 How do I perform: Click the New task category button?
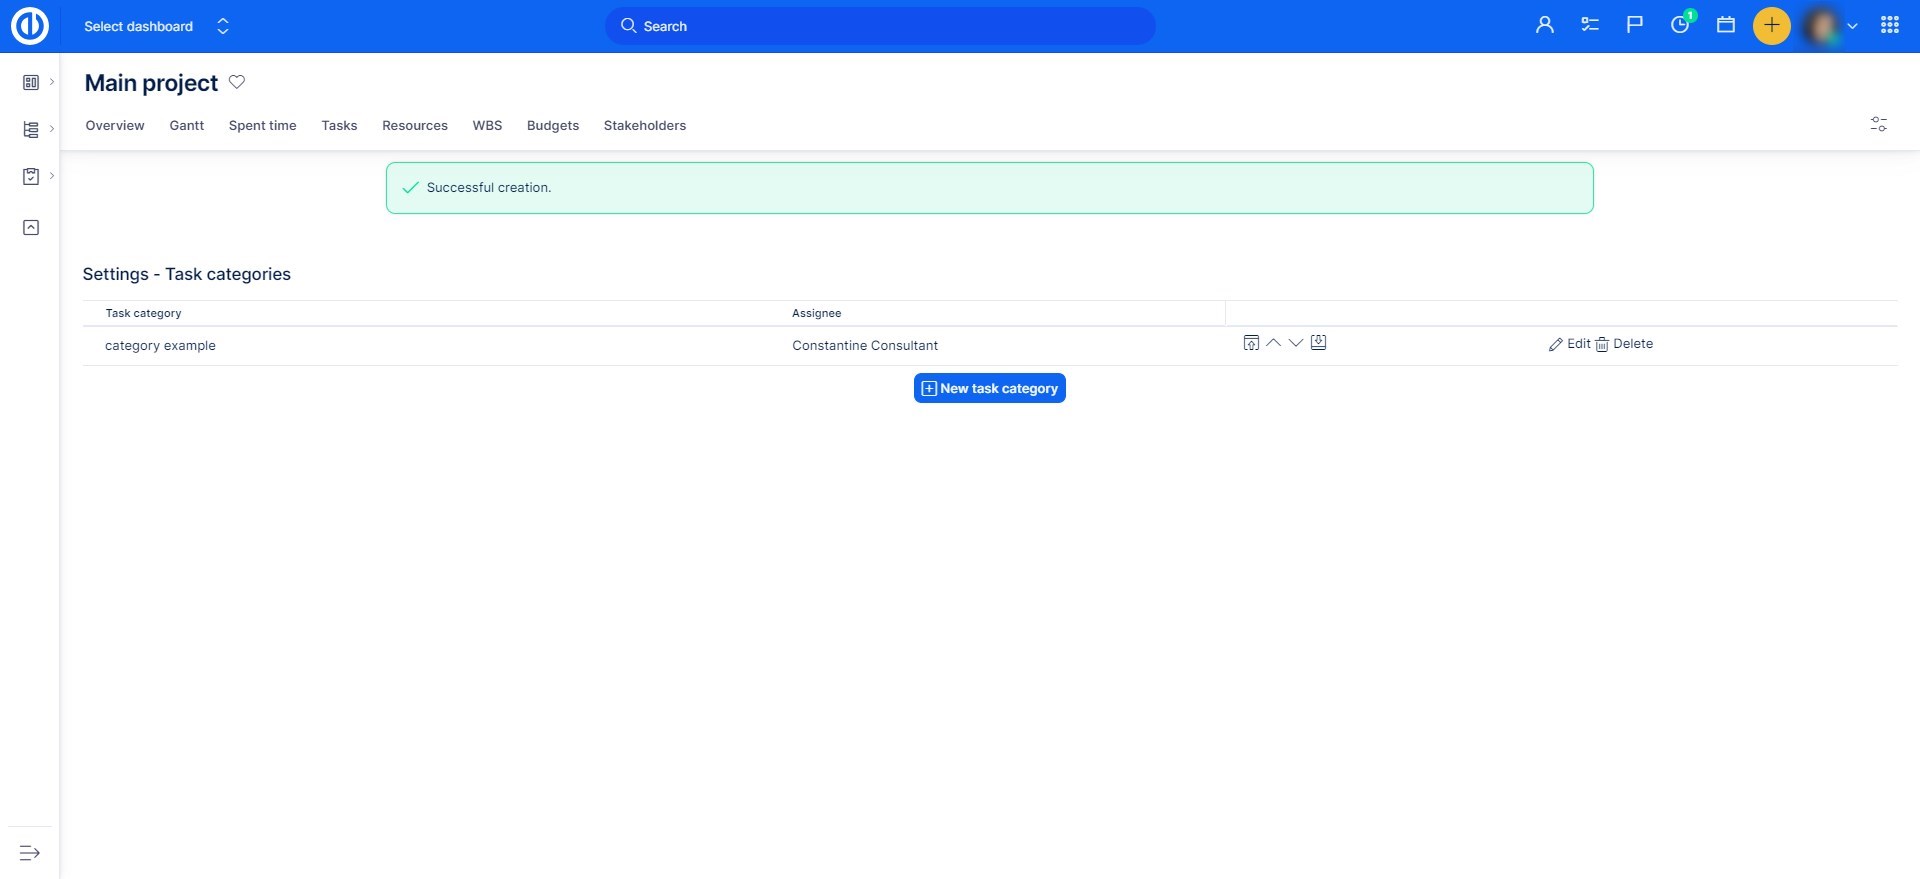point(989,388)
